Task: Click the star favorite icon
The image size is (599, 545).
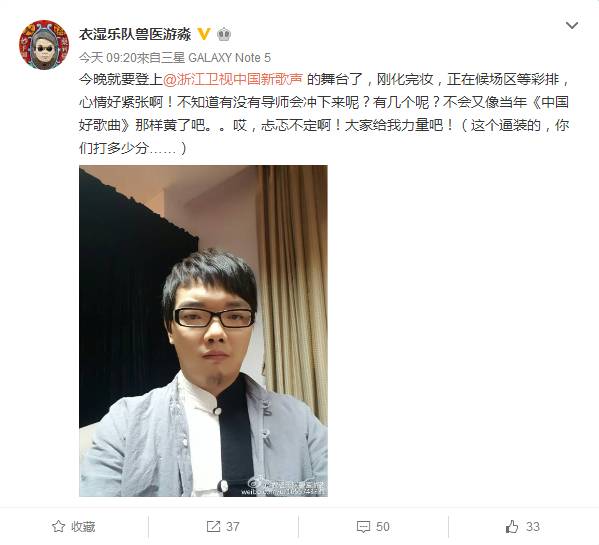Action: click(x=58, y=526)
